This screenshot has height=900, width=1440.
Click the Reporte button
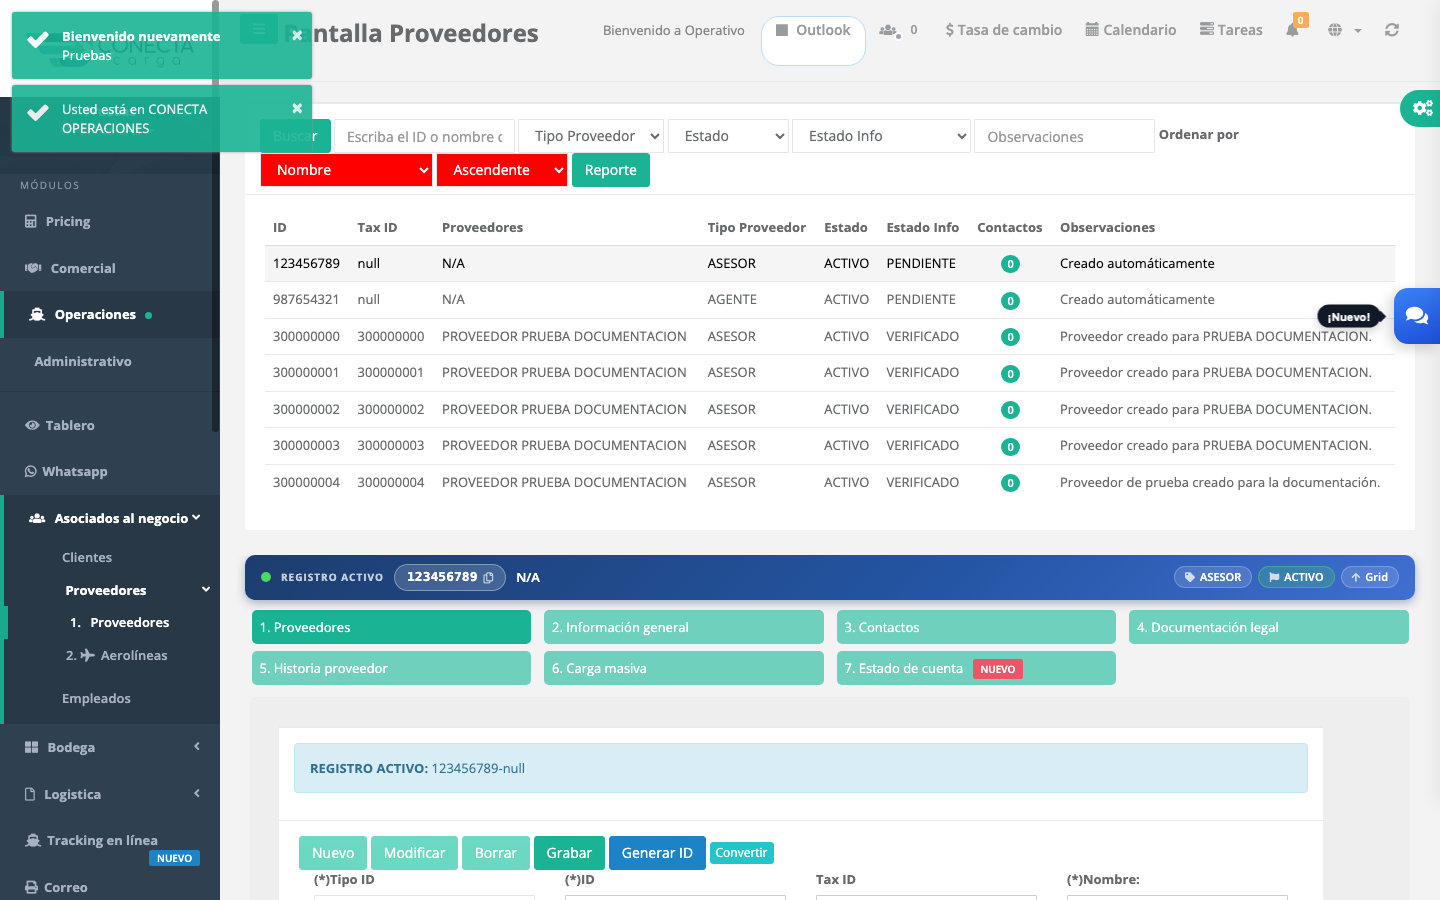[x=611, y=170]
